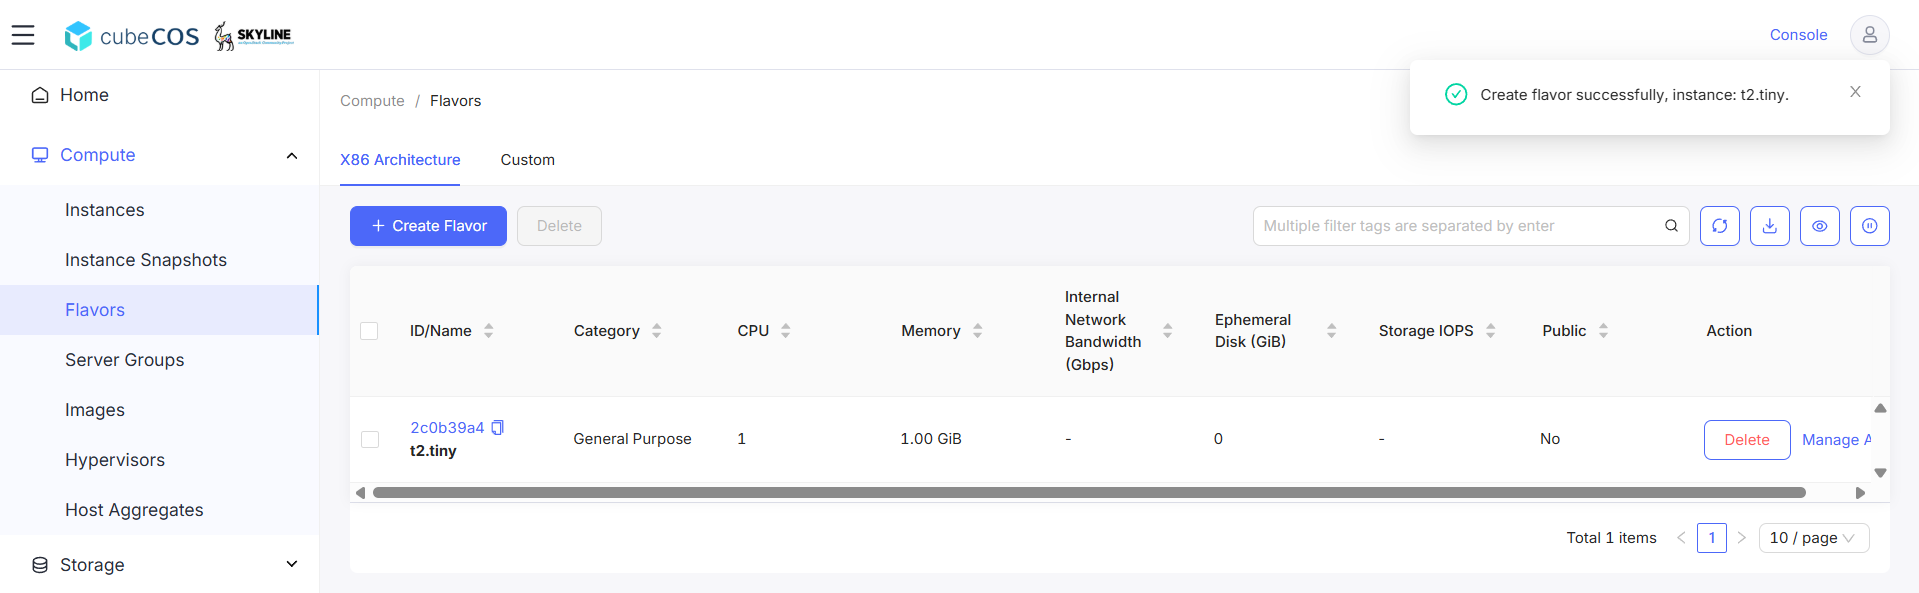Switch to the Custom tab

(528, 160)
